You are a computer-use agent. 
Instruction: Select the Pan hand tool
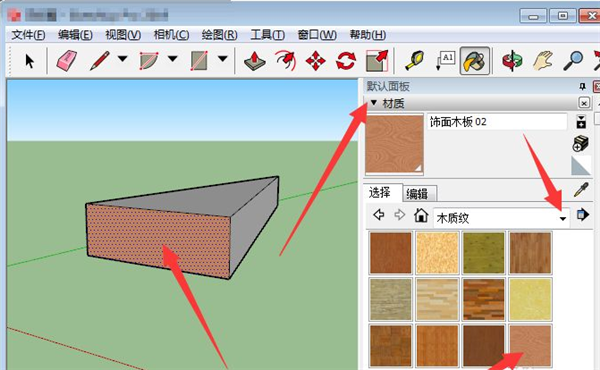coord(543,60)
